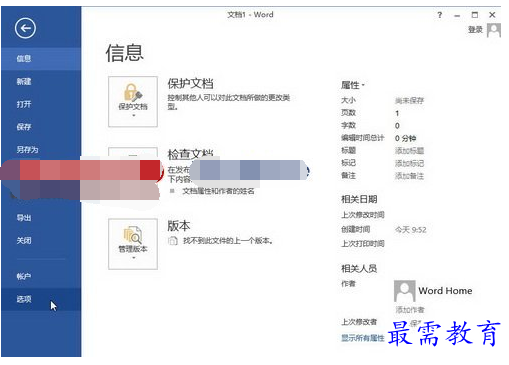Open the help question mark icon
509x365 pixels.
tap(440, 15)
